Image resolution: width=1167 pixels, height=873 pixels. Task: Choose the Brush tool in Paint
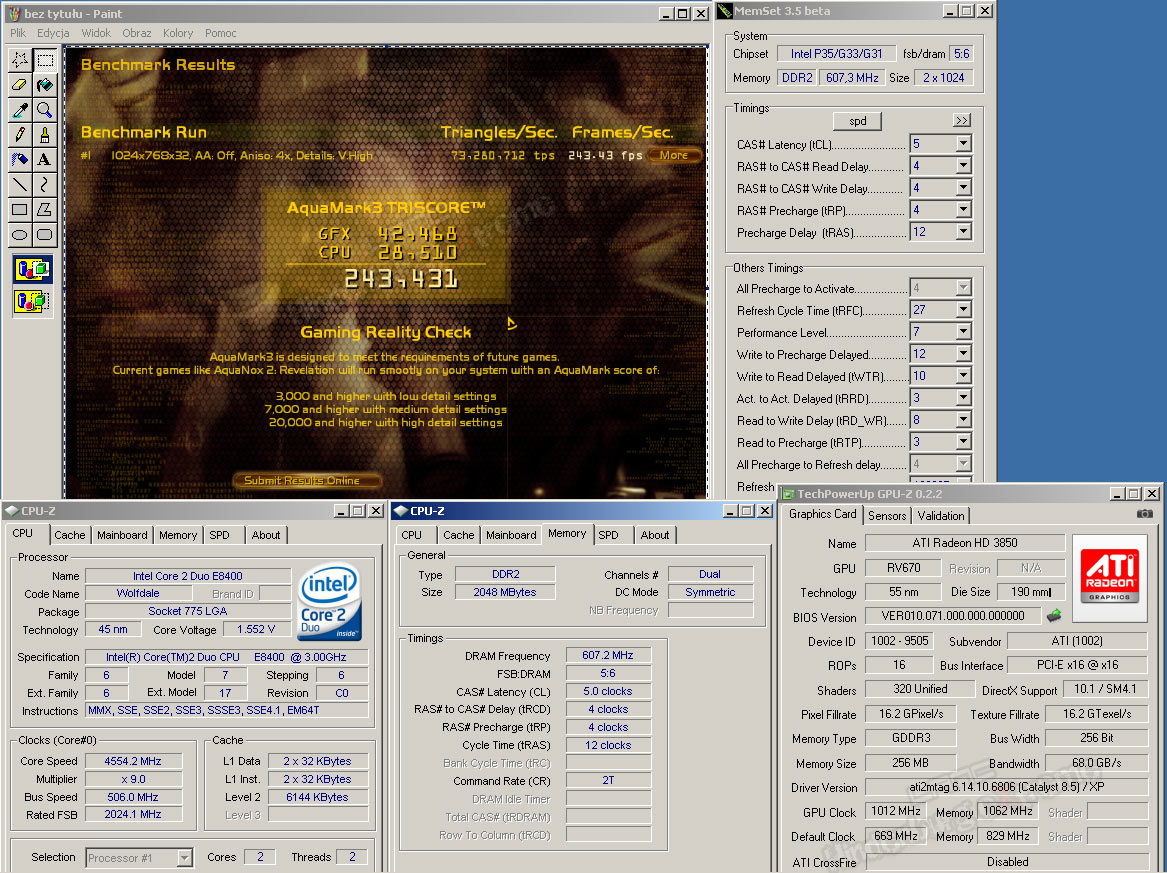click(45, 135)
